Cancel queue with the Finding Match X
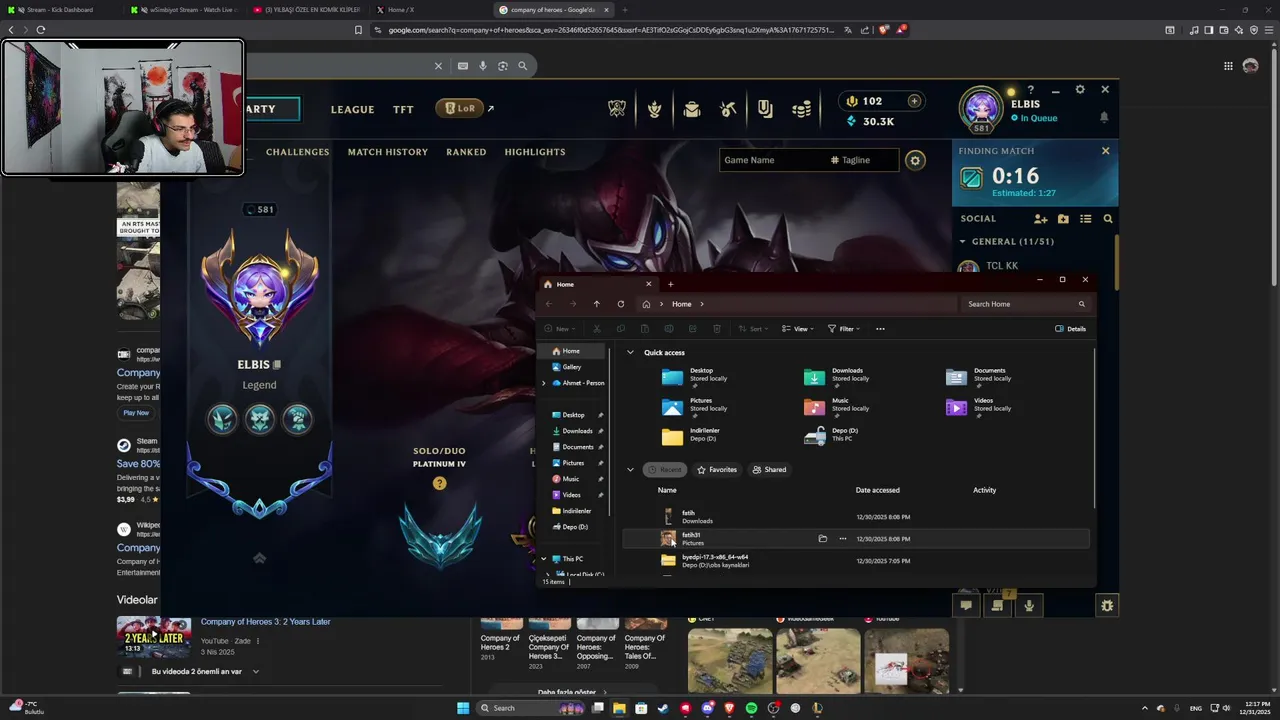 coord(1105,151)
